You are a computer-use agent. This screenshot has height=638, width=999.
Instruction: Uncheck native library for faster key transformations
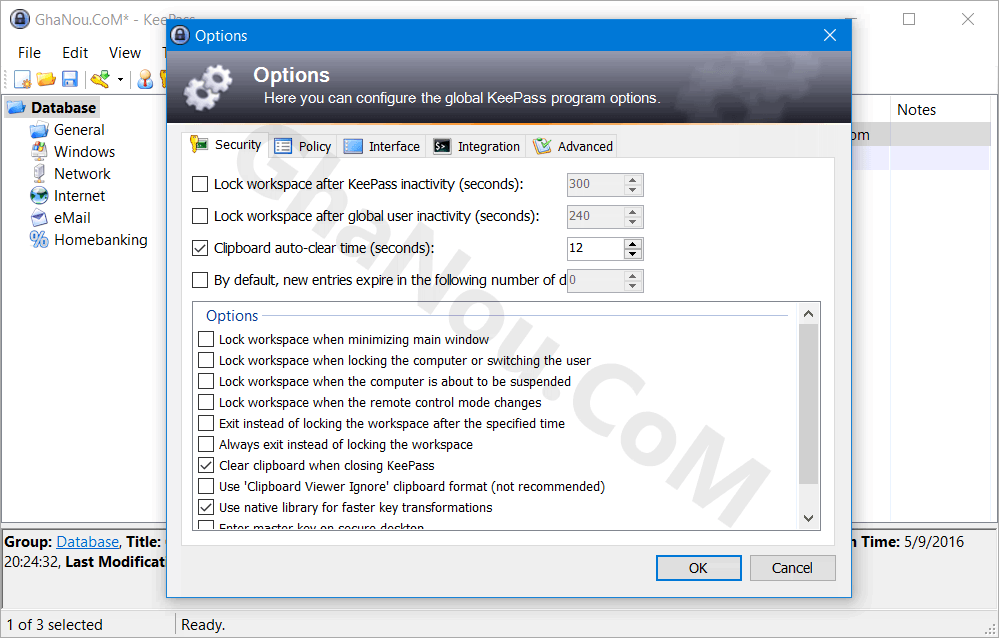pyautogui.click(x=206, y=507)
